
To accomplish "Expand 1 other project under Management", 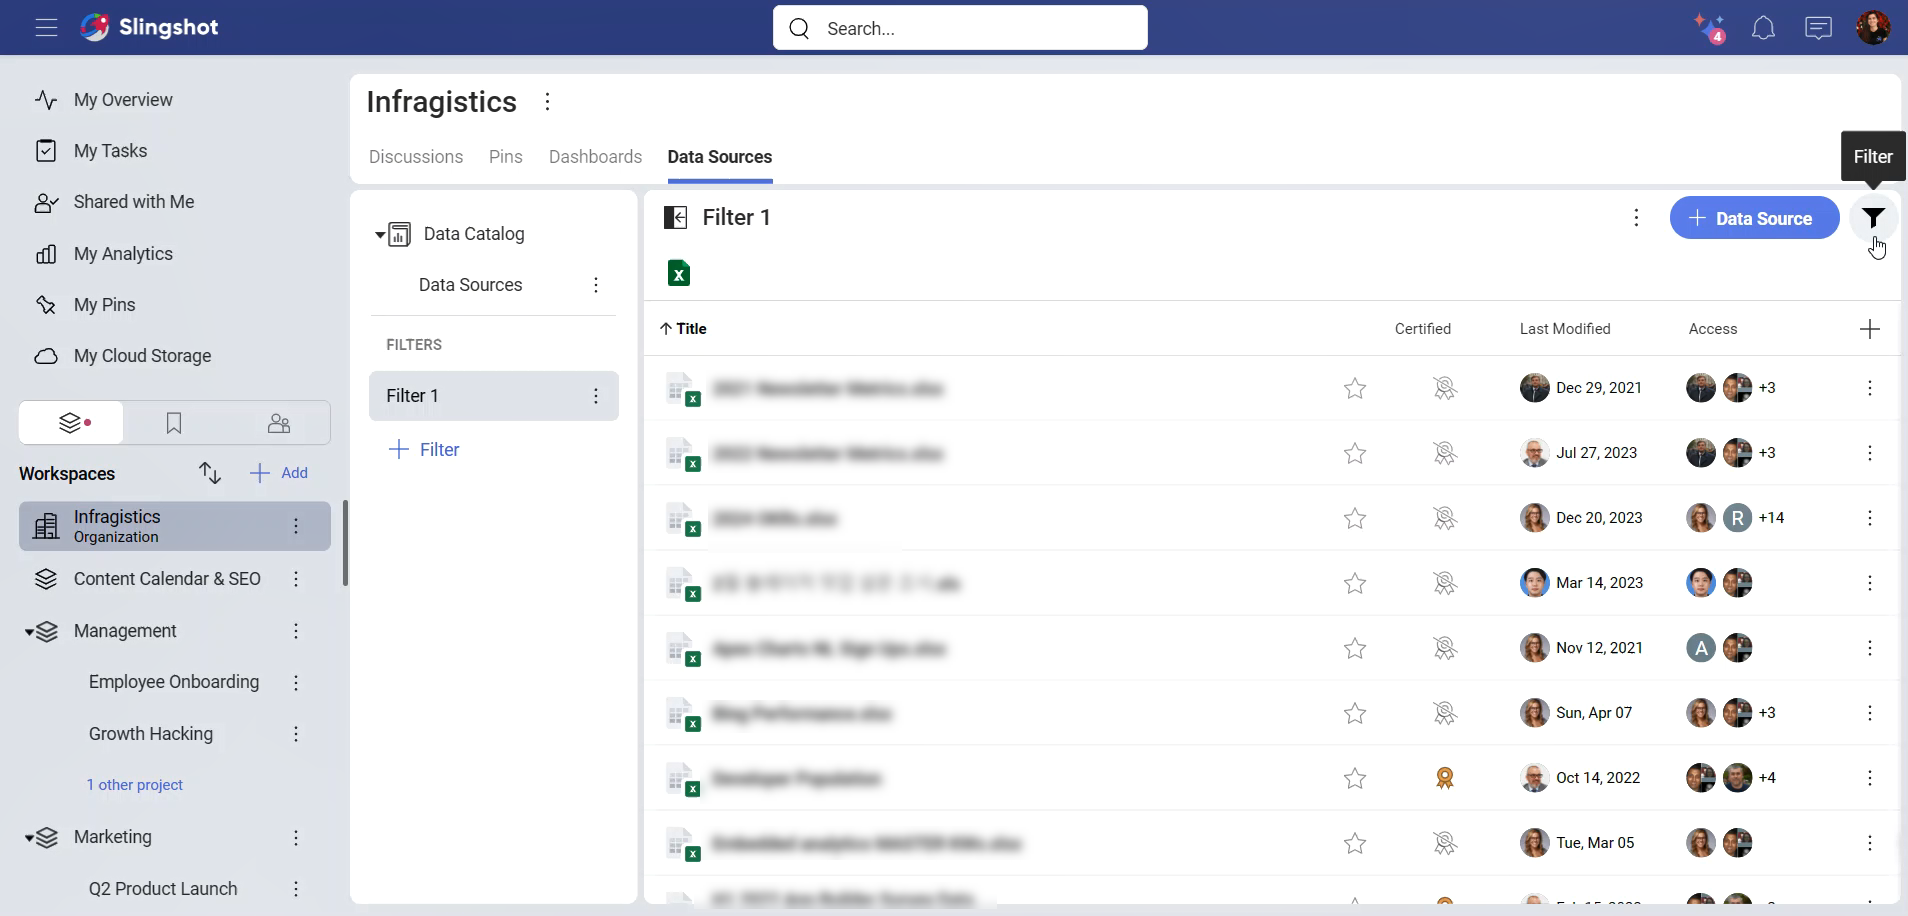I will tap(134, 785).
